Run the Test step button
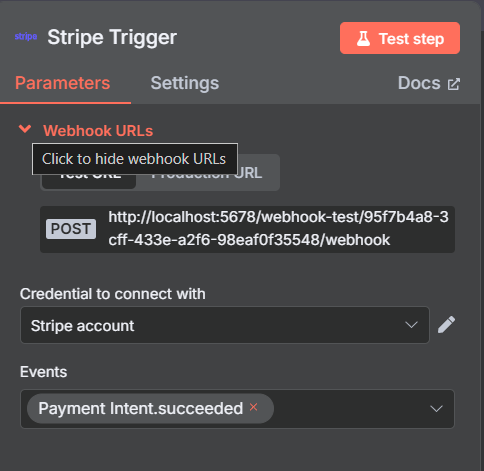This screenshot has width=484, height=471. coord(400,38)
